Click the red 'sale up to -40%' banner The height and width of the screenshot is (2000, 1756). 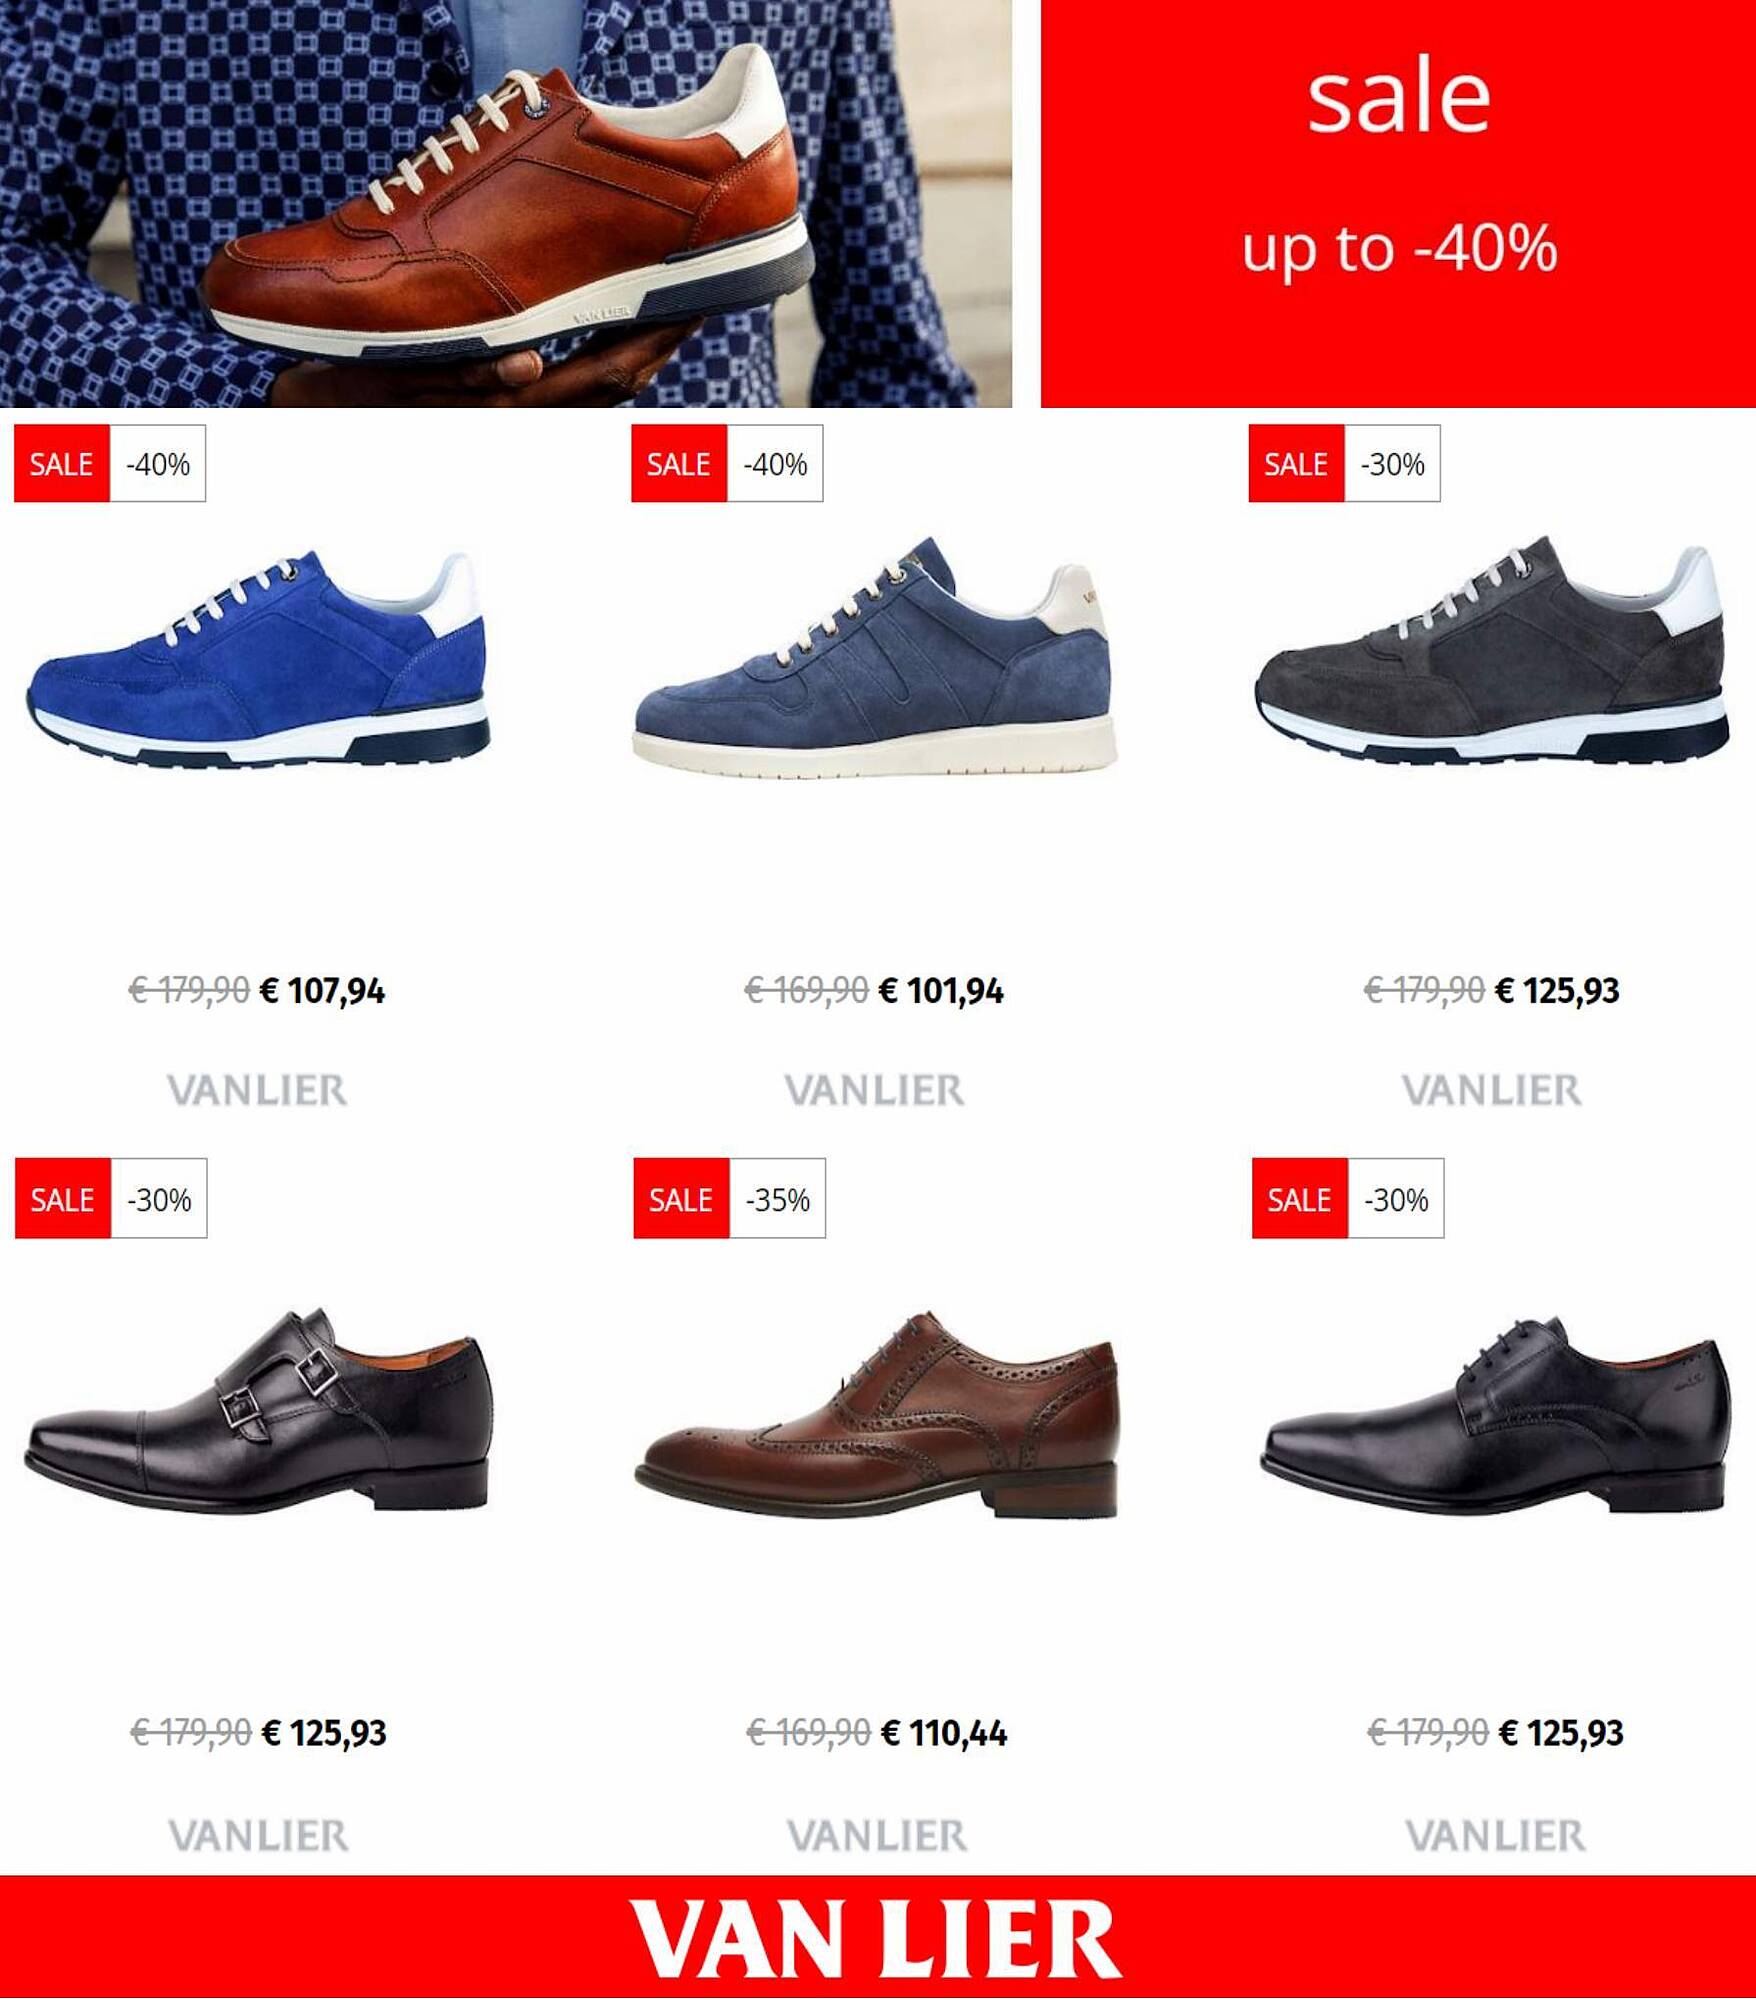(1398, 204)
